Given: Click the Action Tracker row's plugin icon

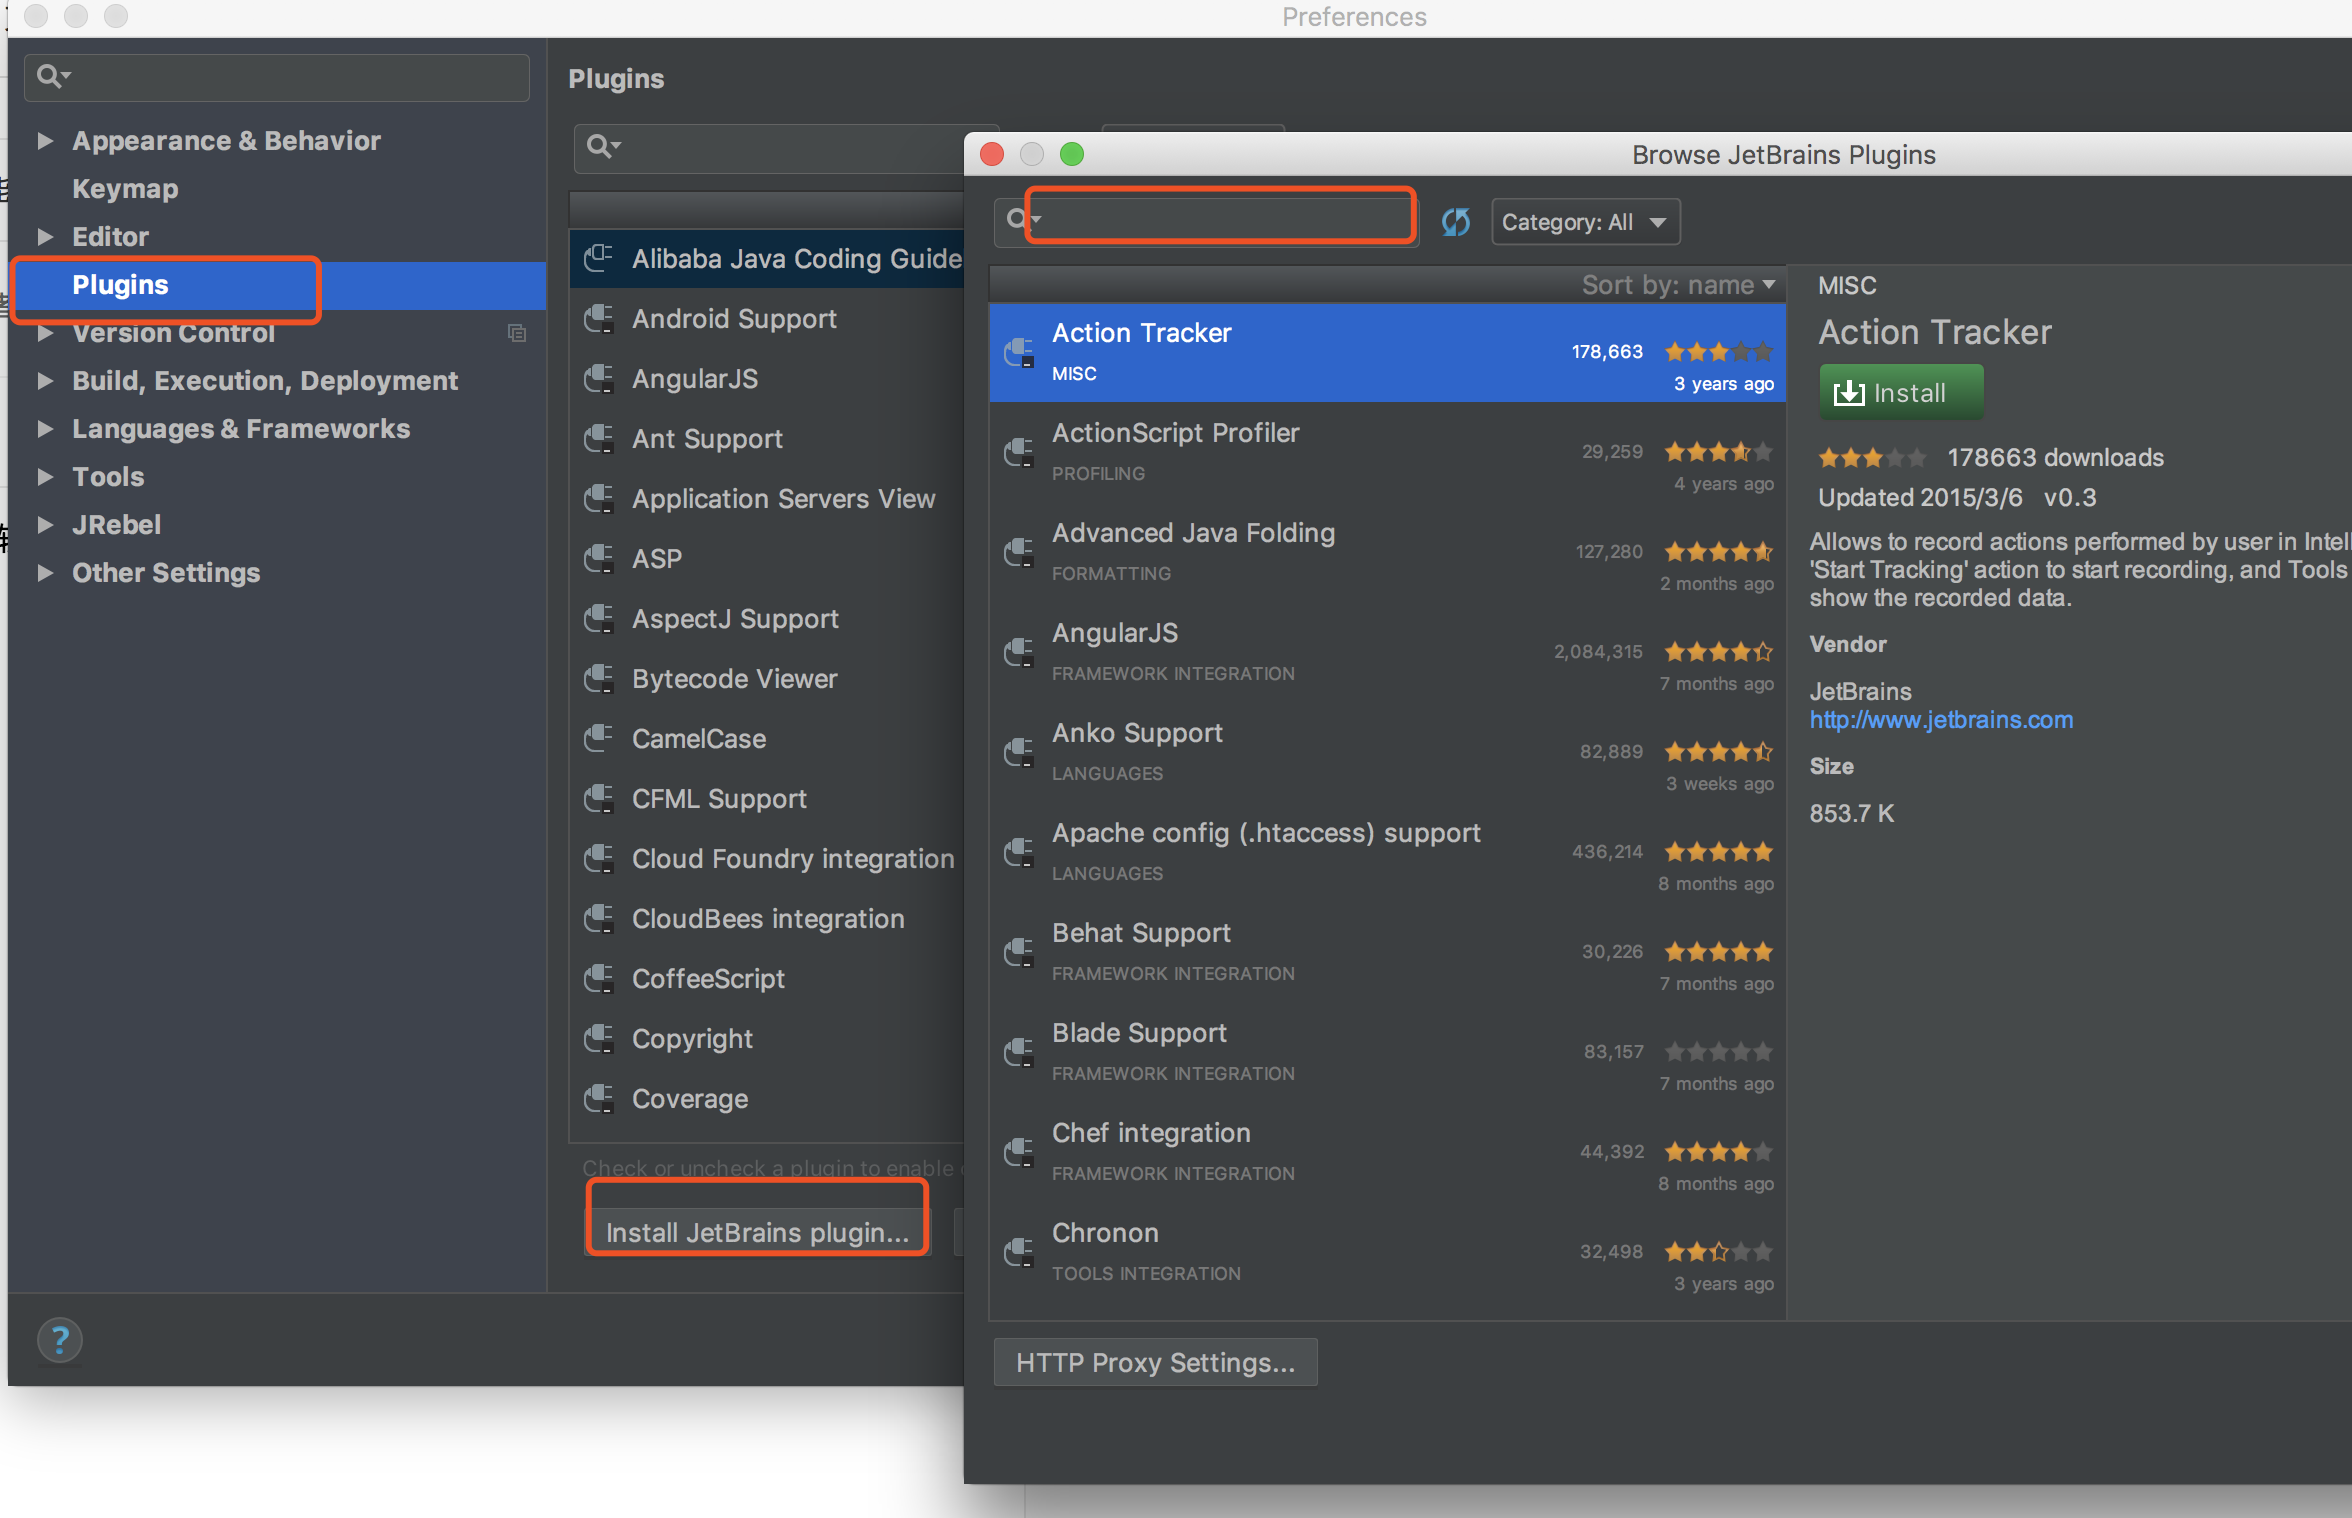Looking at the screenshot, I should pyautogui.click(x=1019, y=353).
